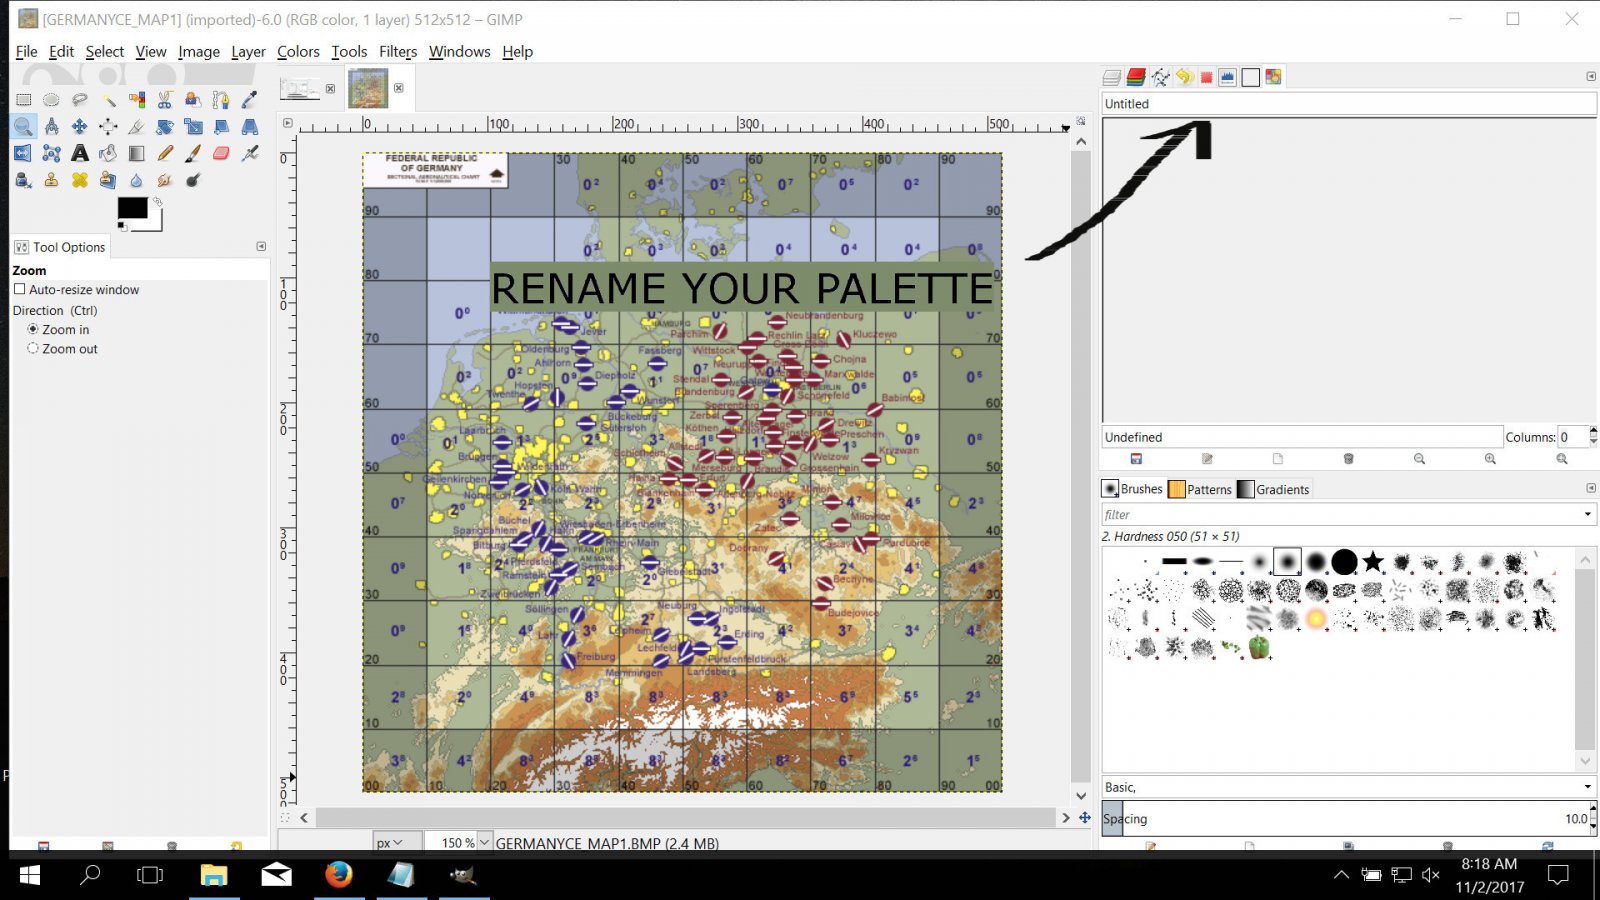Select the Color Picker eyedropper tool

[x=250, y=99]
